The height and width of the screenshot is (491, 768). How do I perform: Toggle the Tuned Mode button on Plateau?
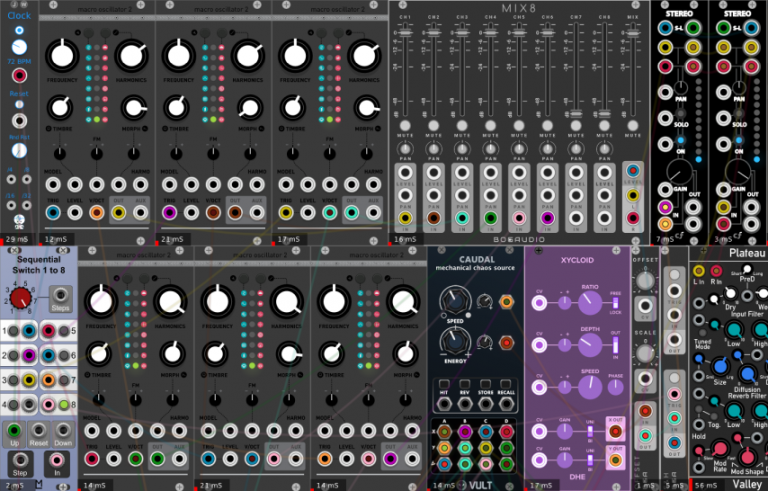(x=703, y=333)
